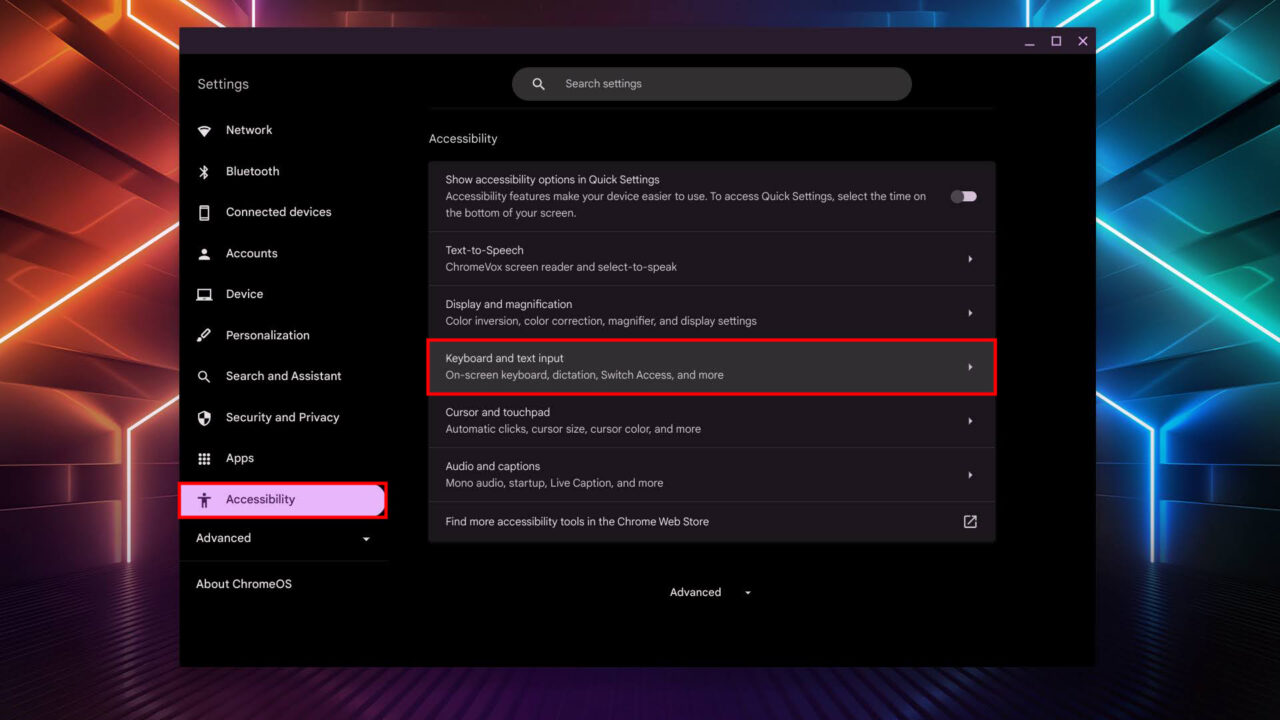The height and width of the screenshot is (720, 1280).
Task: Select the laptop icon for Device
Action: coord(204,294)
